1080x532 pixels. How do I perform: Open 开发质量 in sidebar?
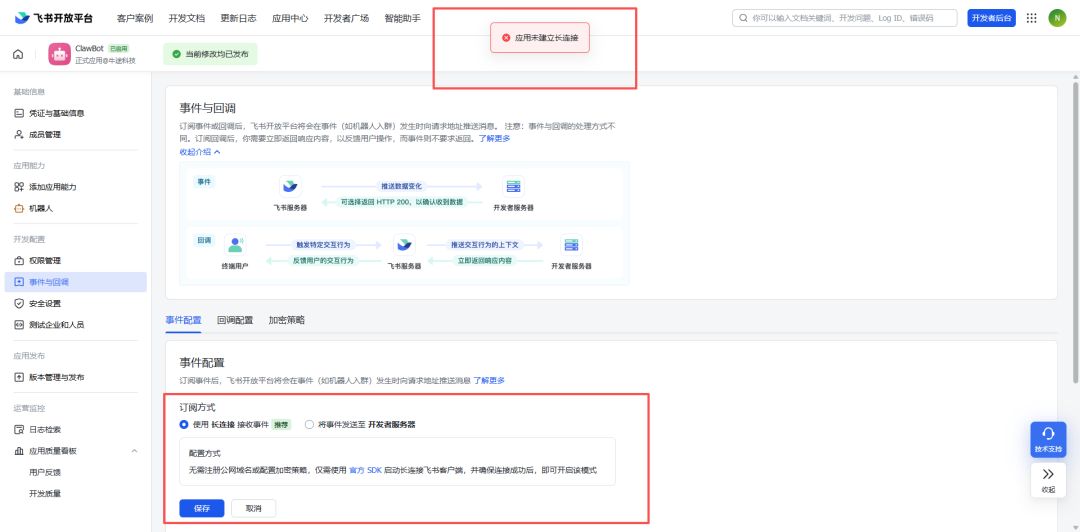click(x=45, y=493)
